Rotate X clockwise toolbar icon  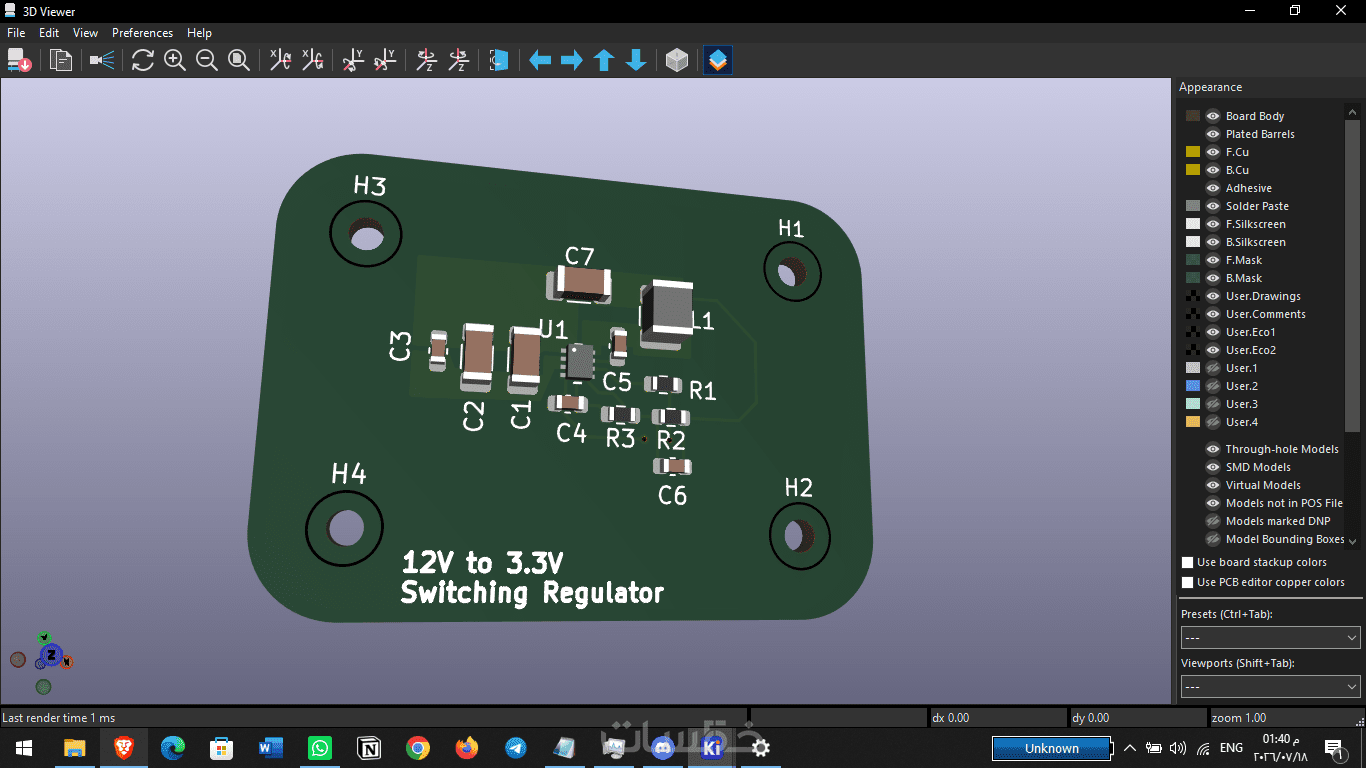click(281, 61)
